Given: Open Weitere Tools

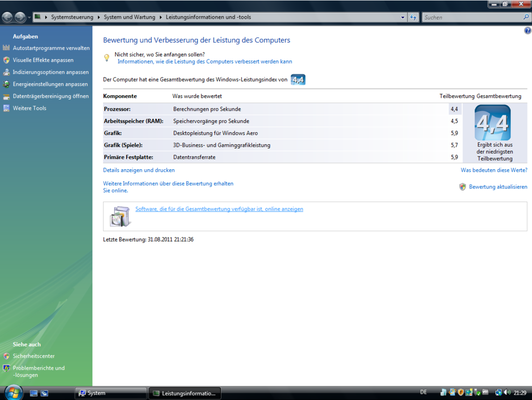Looking at the screenshot, I should 30,108.
